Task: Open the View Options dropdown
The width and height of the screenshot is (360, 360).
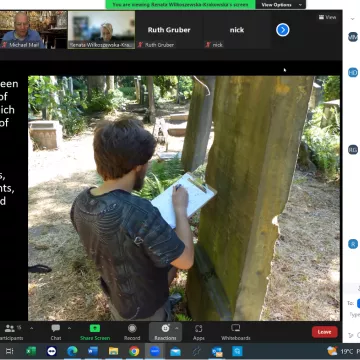Action: pyautogui.click(x=281, y=5)
